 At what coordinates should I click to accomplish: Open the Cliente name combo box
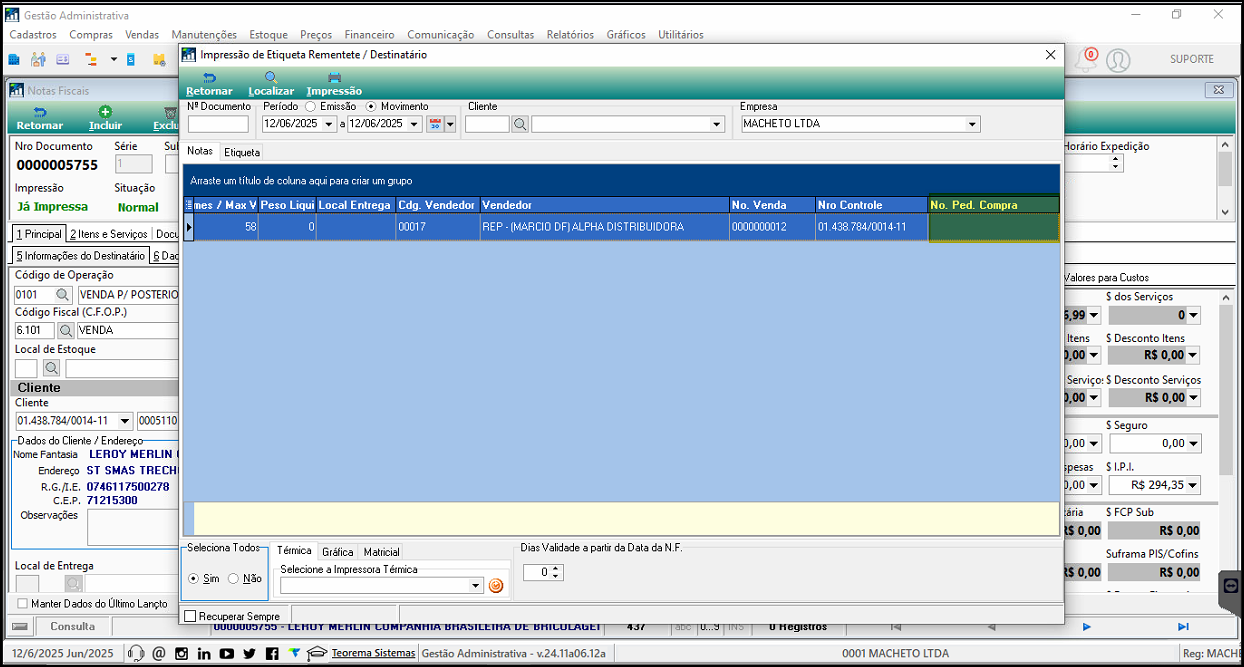pyautogui.click(x=716, y=124)
